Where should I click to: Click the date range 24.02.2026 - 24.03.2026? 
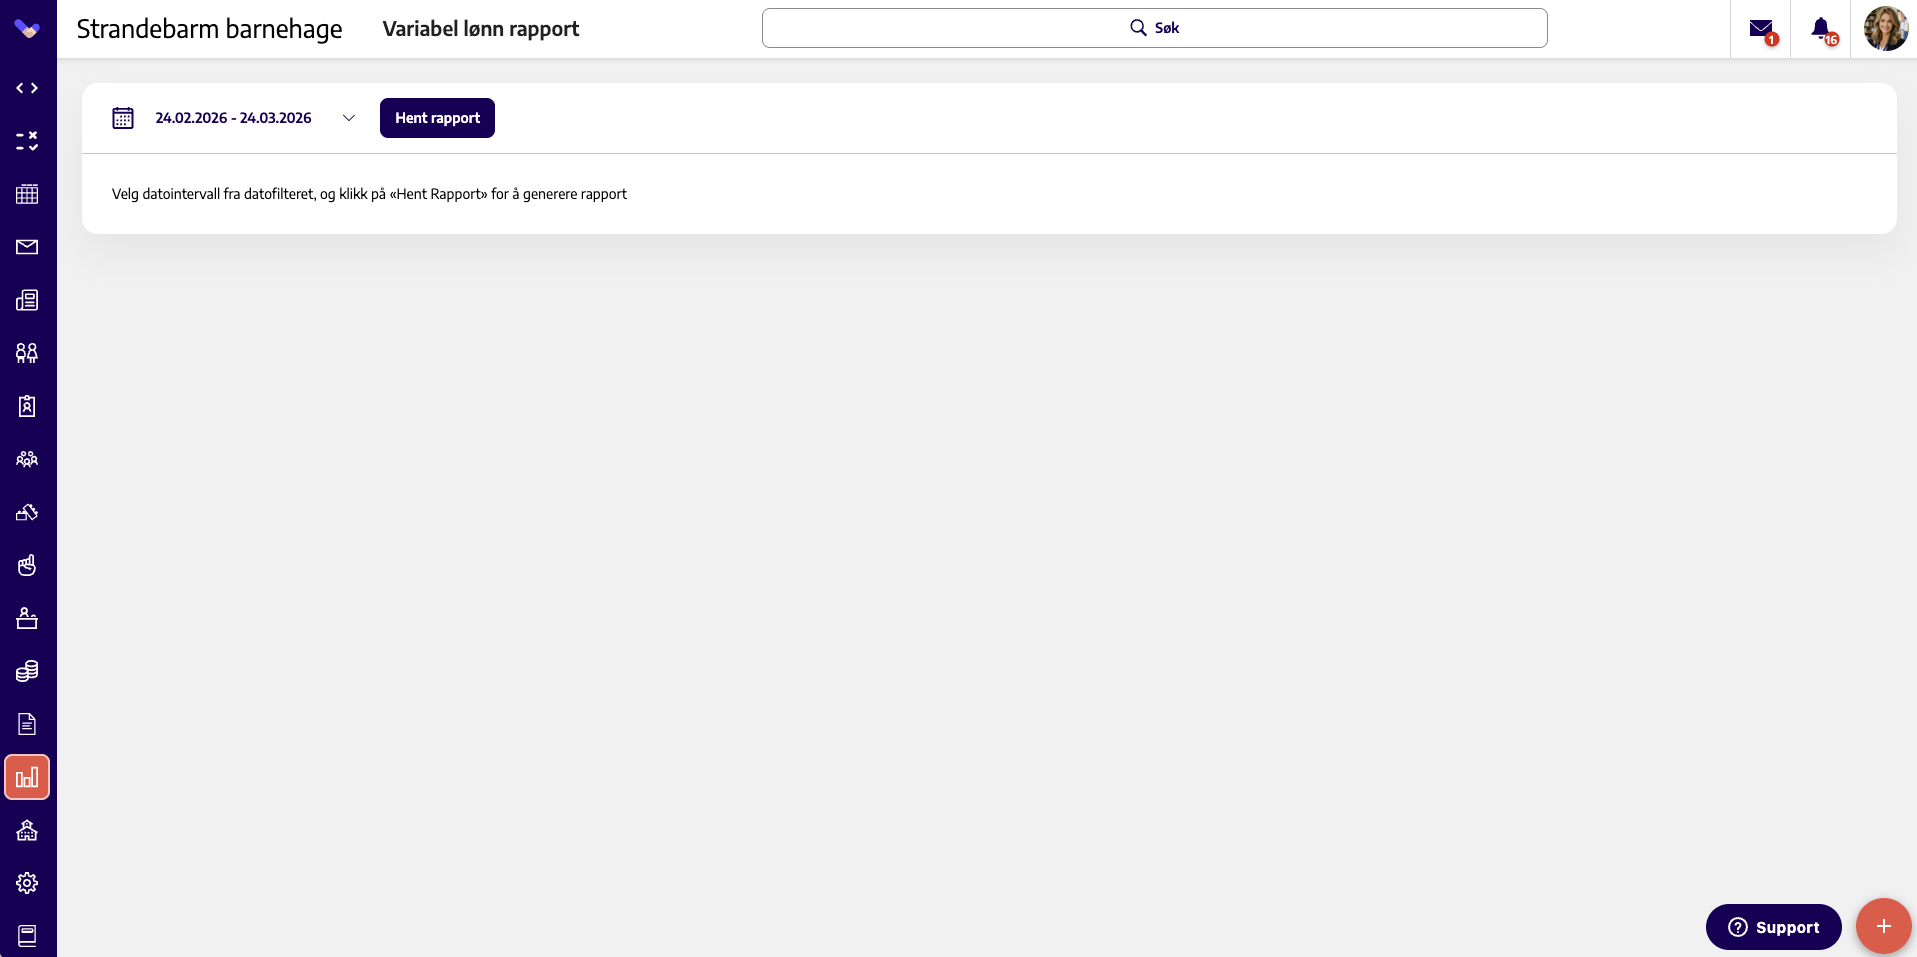pos(233,118)
